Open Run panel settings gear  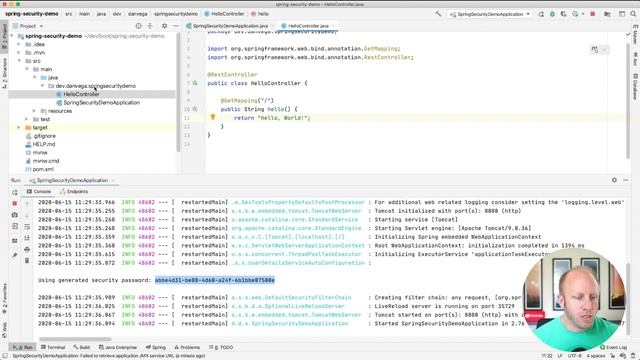tap(614, 180)
